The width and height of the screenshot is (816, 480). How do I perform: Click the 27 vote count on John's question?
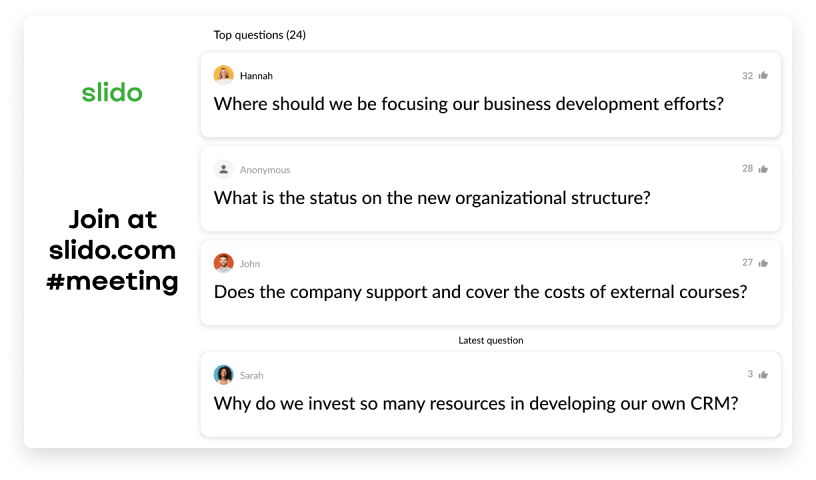(x=747, y=263)
